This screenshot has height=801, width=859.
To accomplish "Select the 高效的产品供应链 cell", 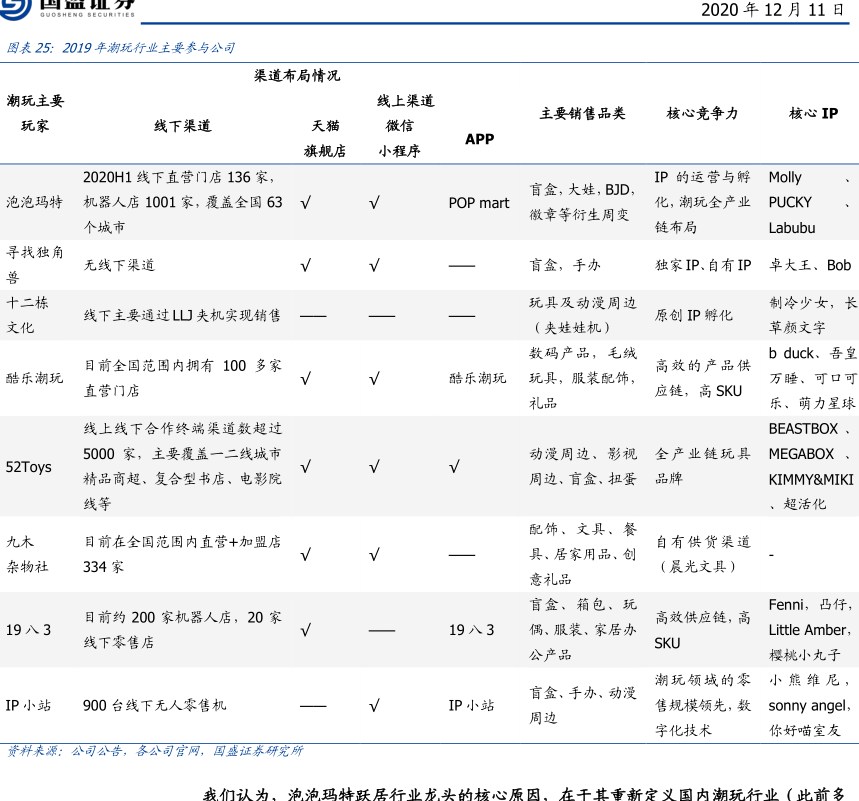I will (702, 378).
